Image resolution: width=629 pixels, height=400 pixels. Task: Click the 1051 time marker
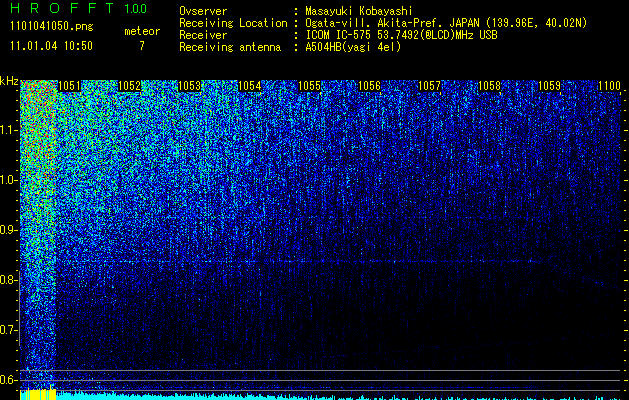(x=69, y=86)
